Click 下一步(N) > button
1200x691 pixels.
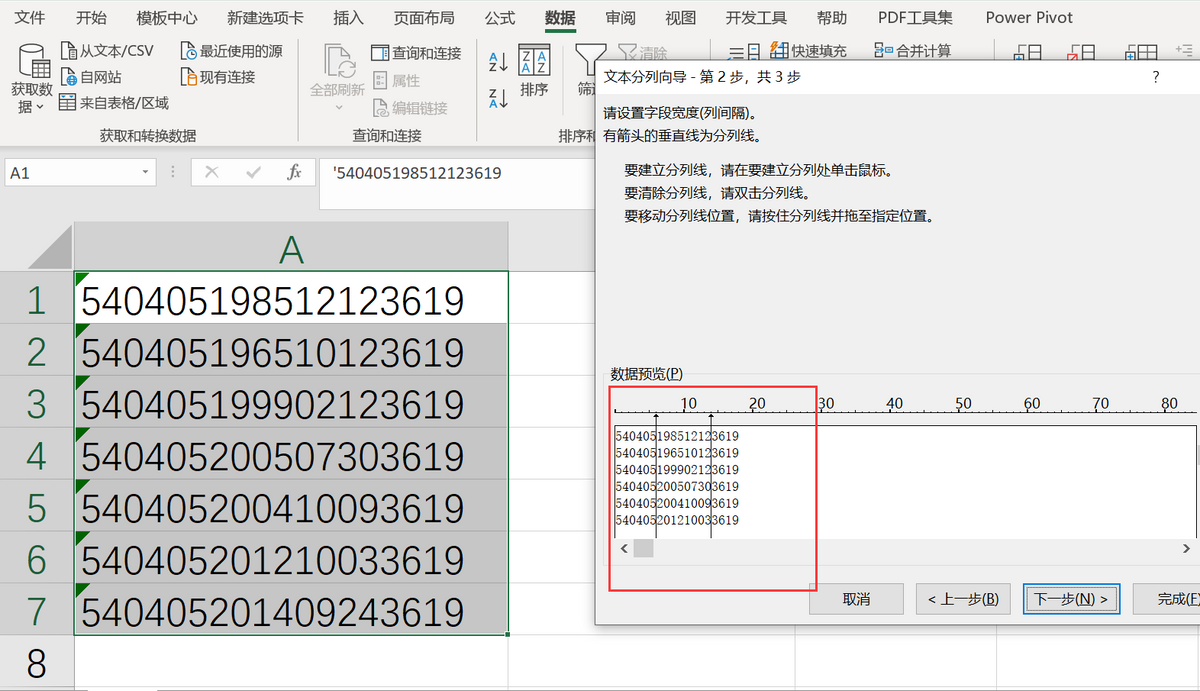click(x=1071, y=599)
